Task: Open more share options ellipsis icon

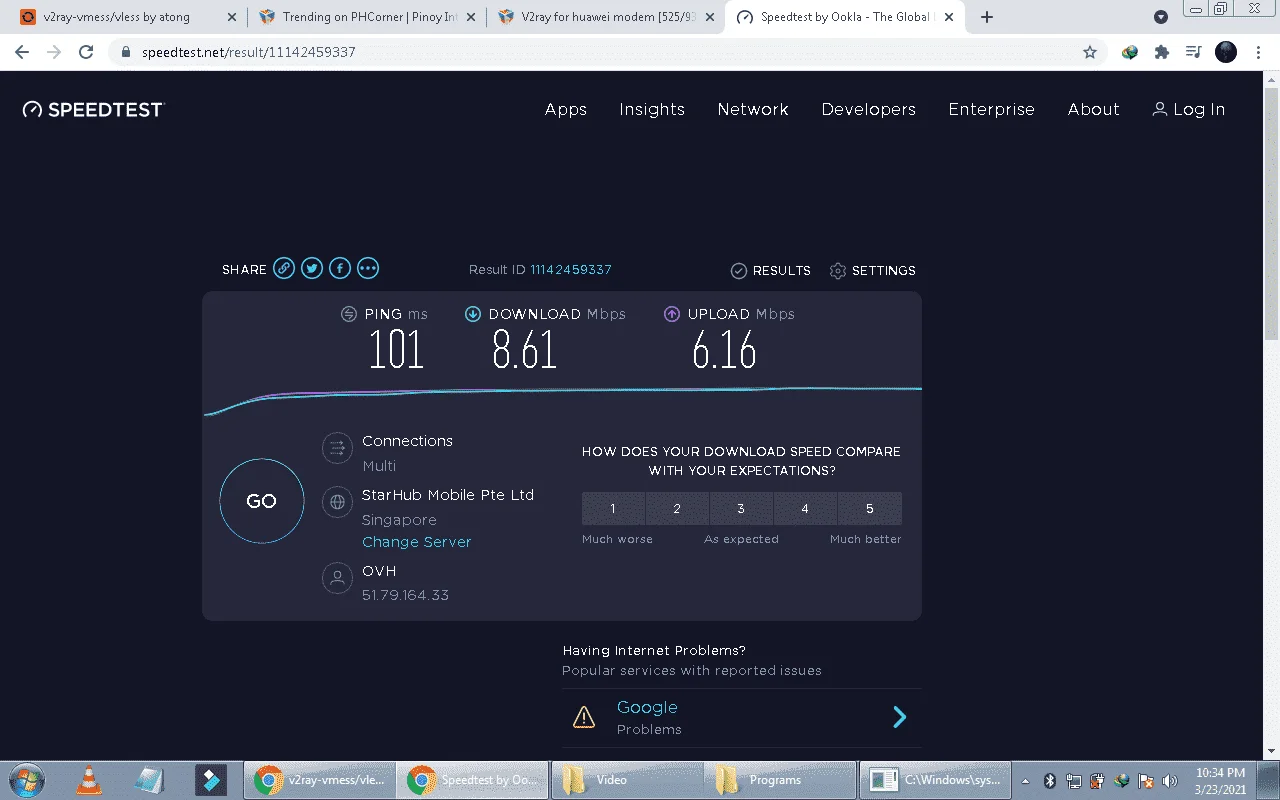Action: click(x=368, y=268)
